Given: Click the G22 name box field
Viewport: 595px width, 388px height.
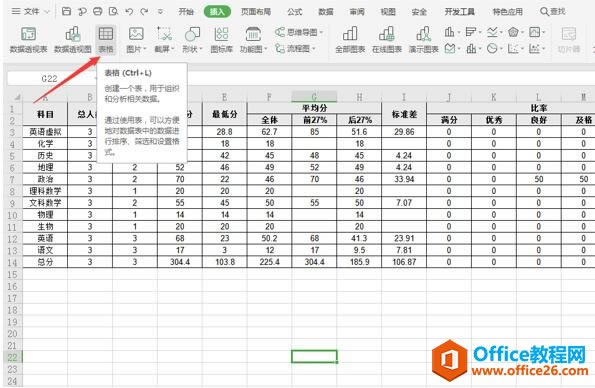Looking at the screenshot, I should 49,79.
